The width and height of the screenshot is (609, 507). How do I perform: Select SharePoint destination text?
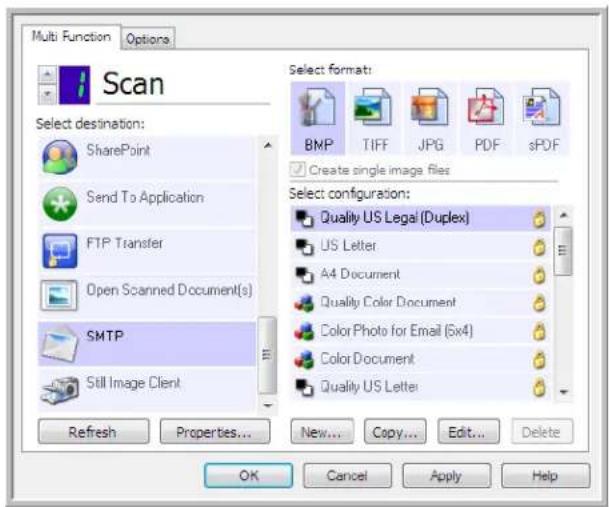tap(118, 150)
